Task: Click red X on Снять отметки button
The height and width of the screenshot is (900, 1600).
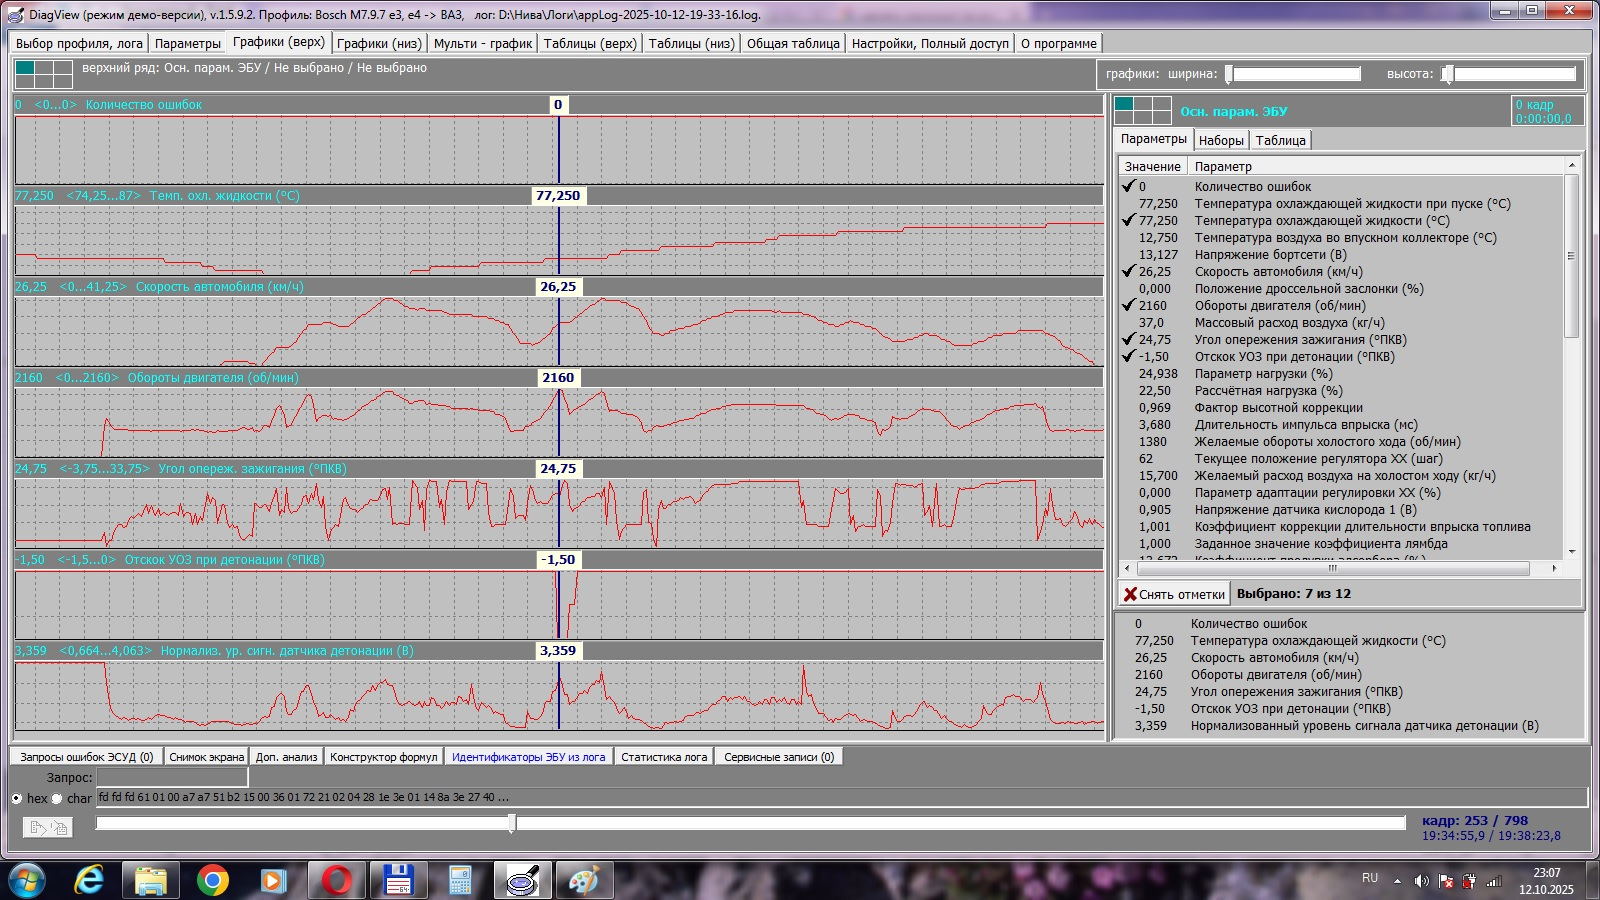Action: [1130, 594]
